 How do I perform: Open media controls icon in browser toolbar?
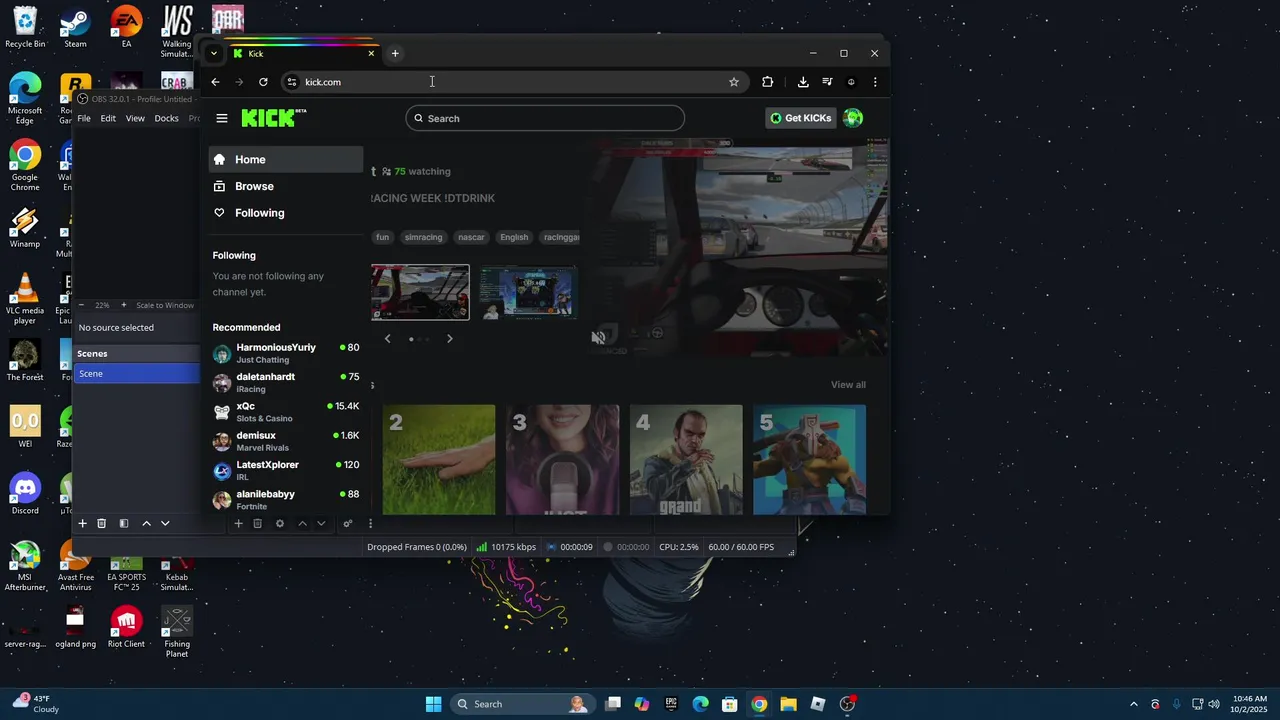(x=827, y=82)
